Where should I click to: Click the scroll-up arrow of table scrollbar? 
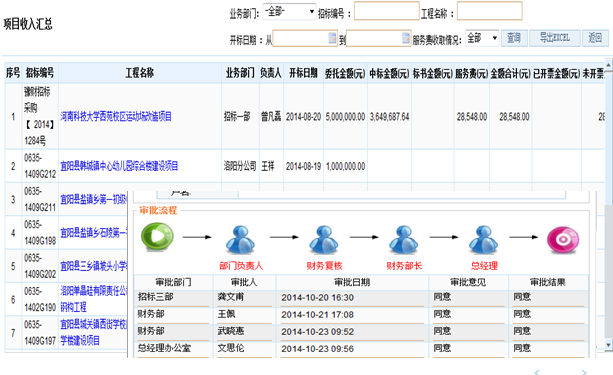[608, 64]
